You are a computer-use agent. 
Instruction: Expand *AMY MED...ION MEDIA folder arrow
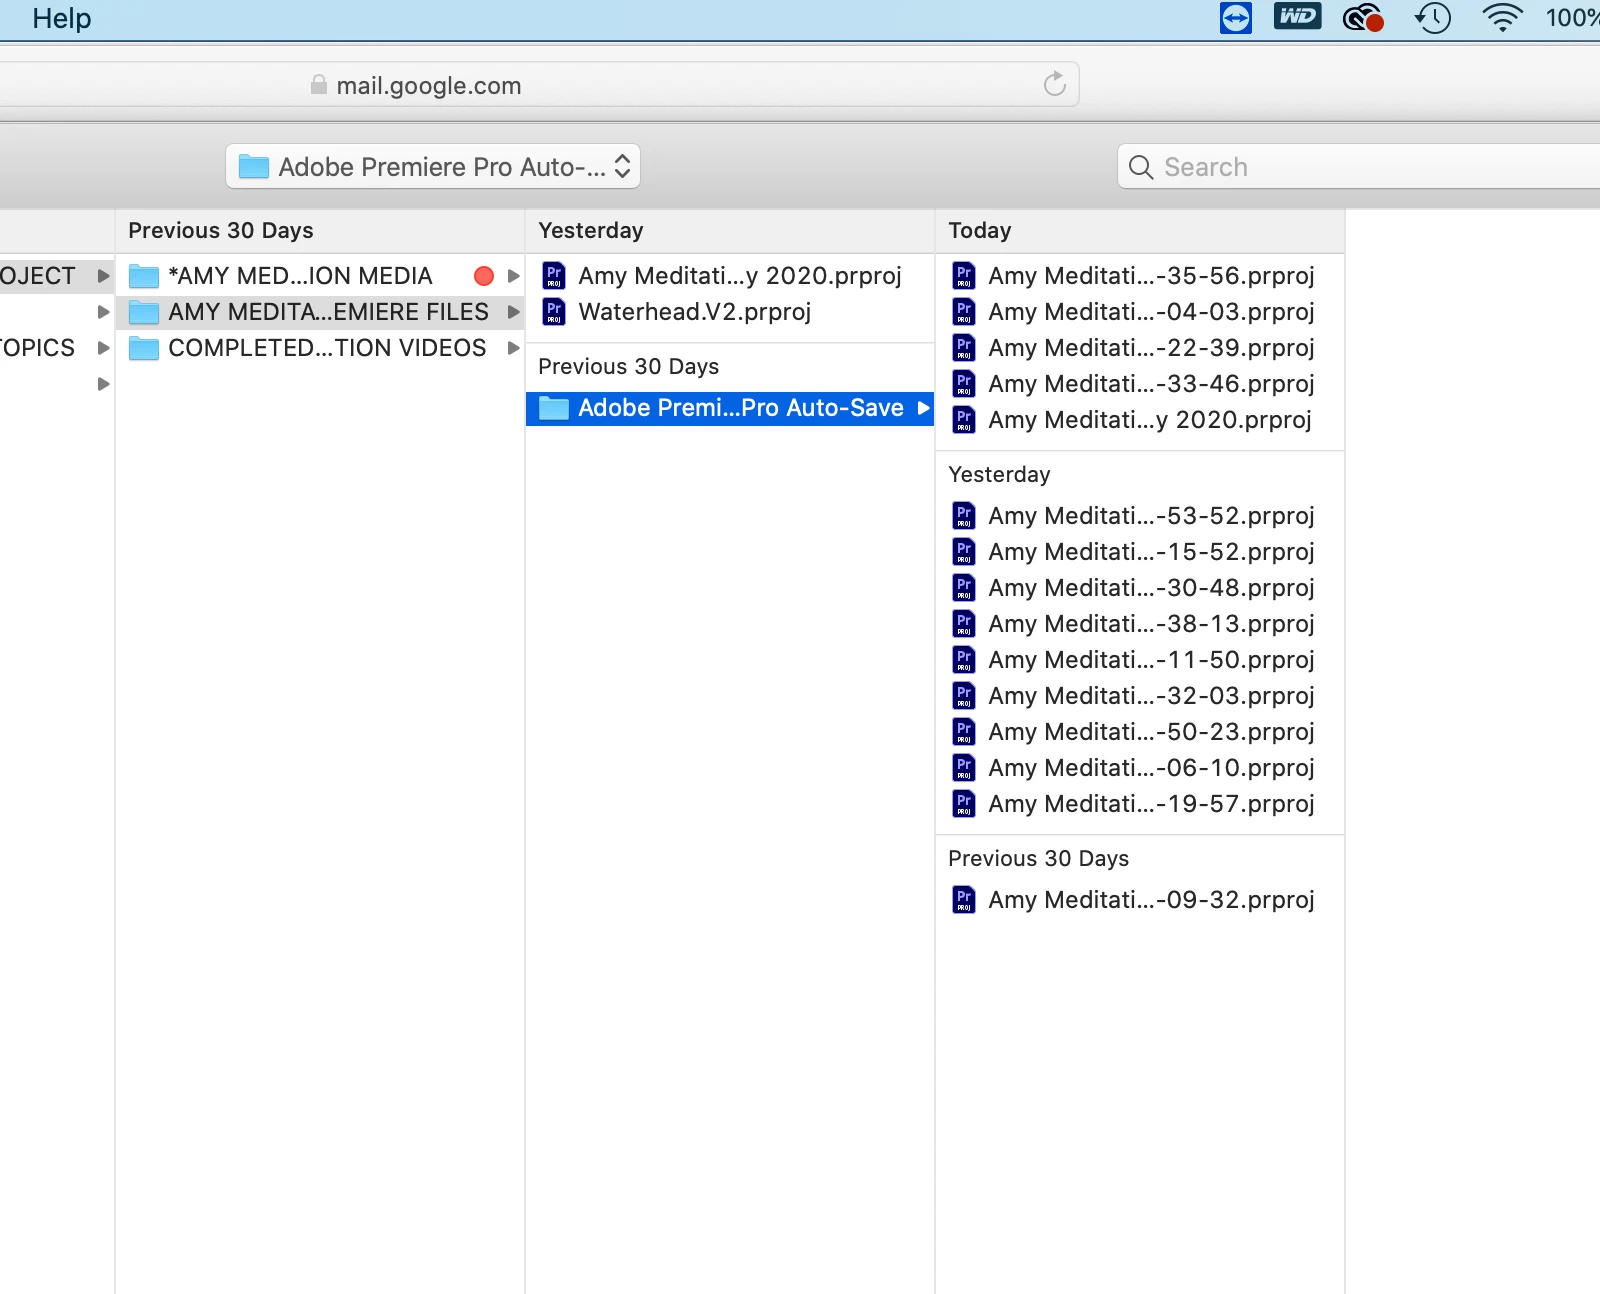[513, 276]
